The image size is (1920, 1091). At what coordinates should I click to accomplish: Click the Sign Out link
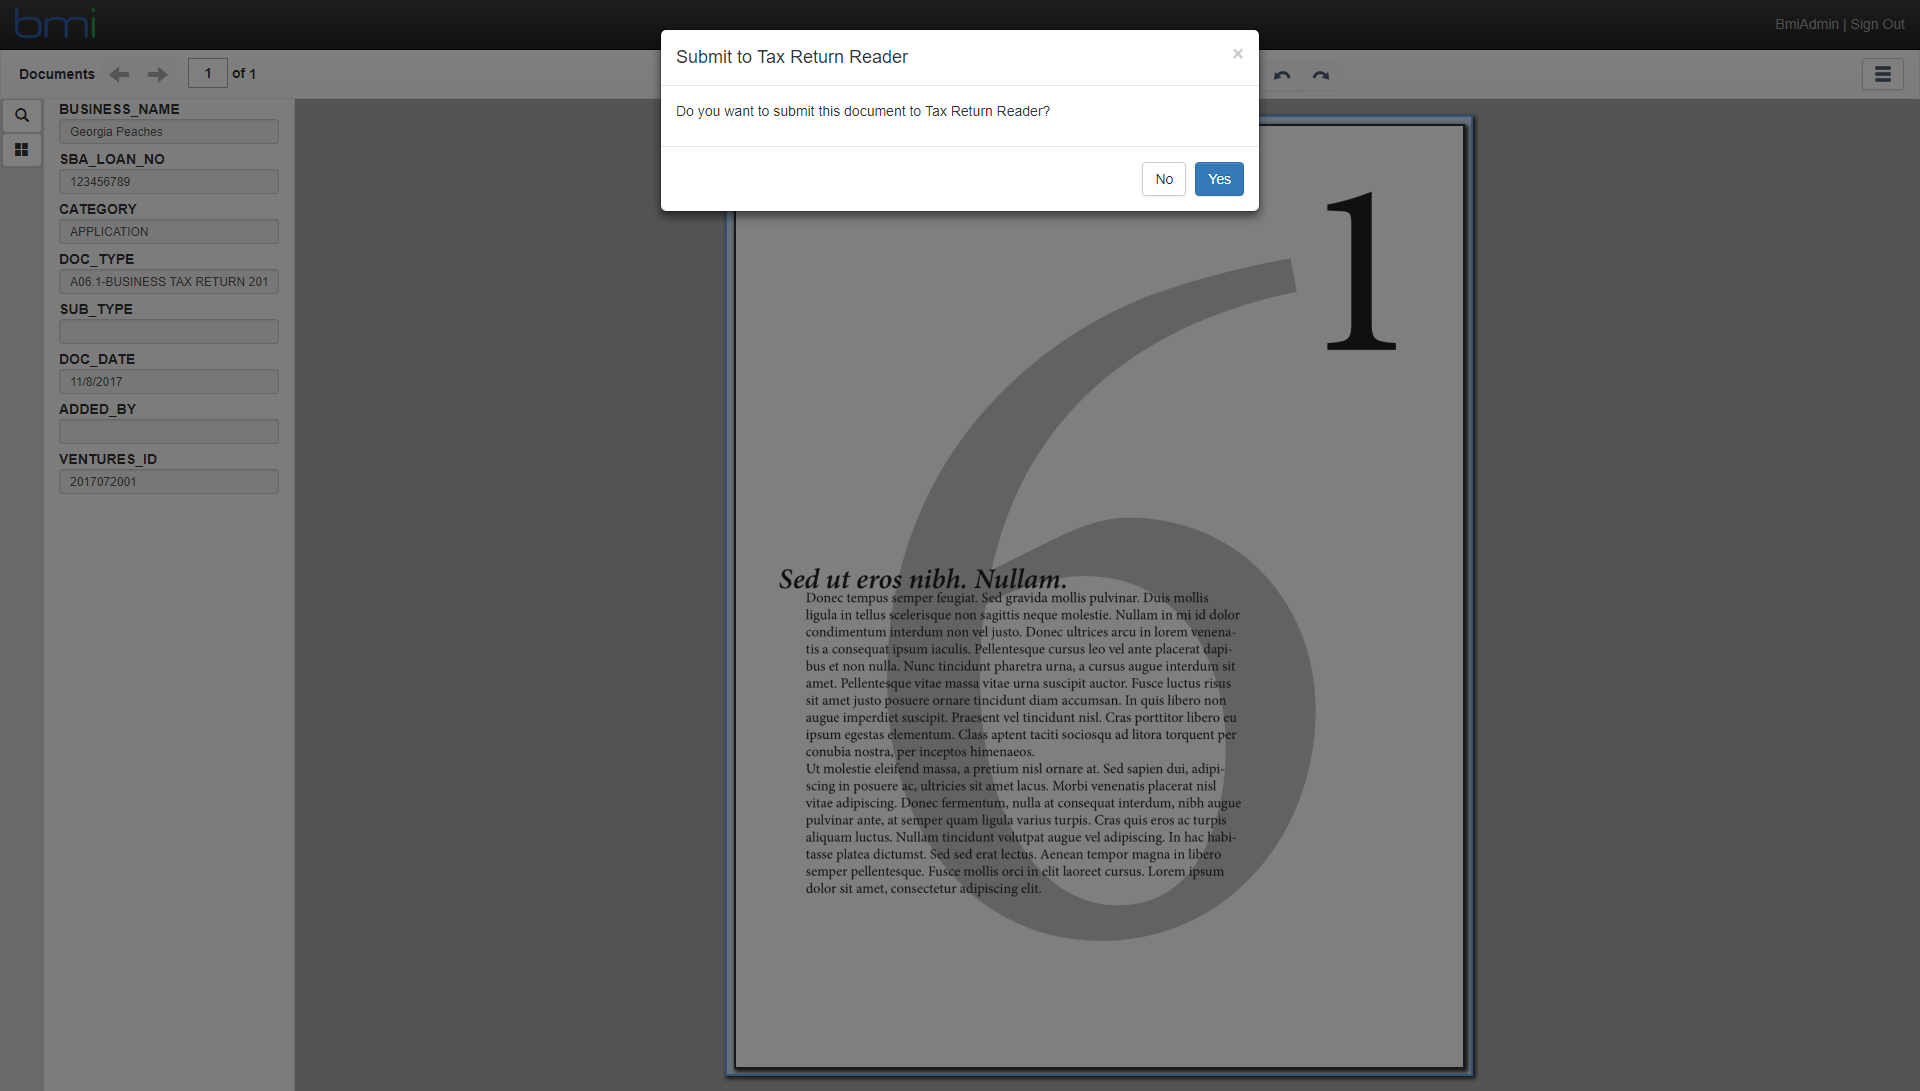click(1877, 24)
